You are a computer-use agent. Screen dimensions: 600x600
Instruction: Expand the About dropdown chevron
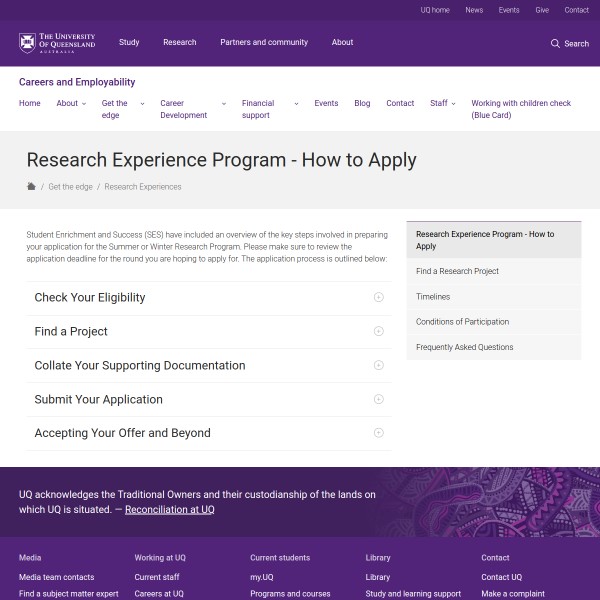click(84, 103)
